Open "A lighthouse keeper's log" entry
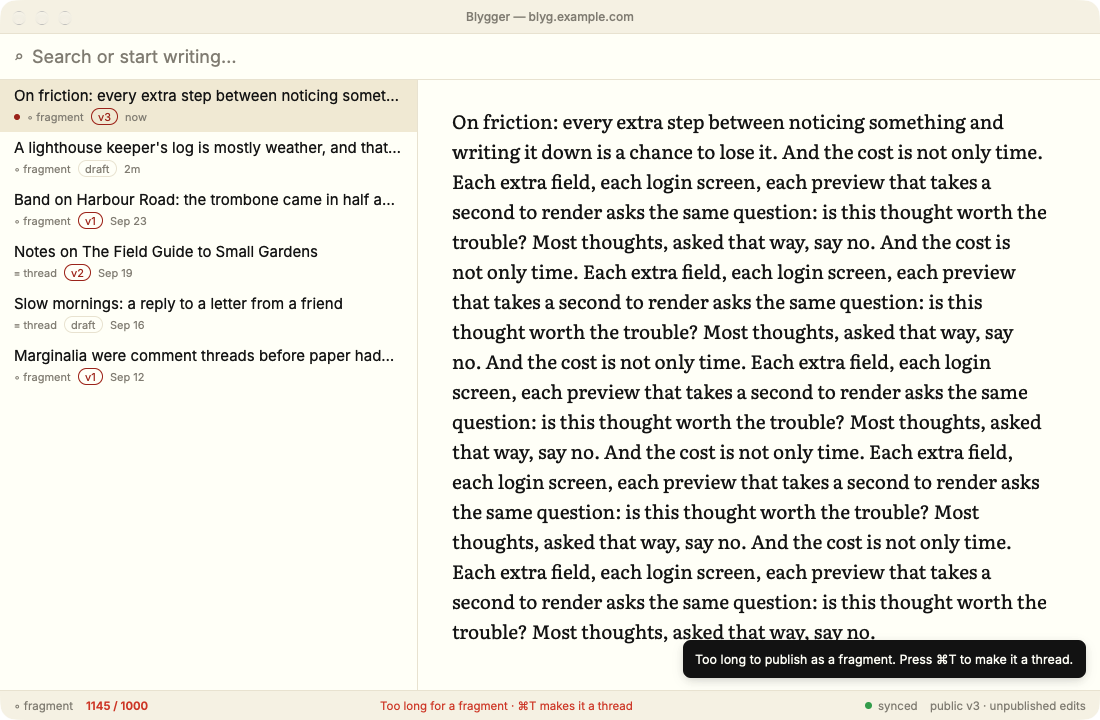 pos(208,158)
